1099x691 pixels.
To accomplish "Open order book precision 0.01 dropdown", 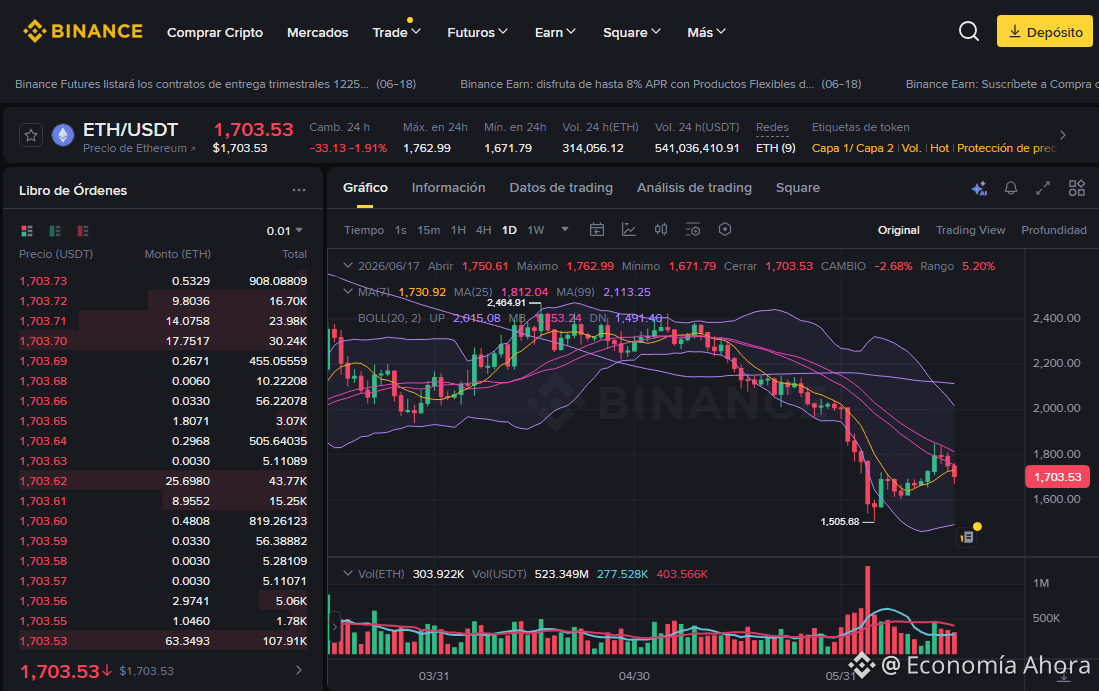I will click(x=285, y=231).
